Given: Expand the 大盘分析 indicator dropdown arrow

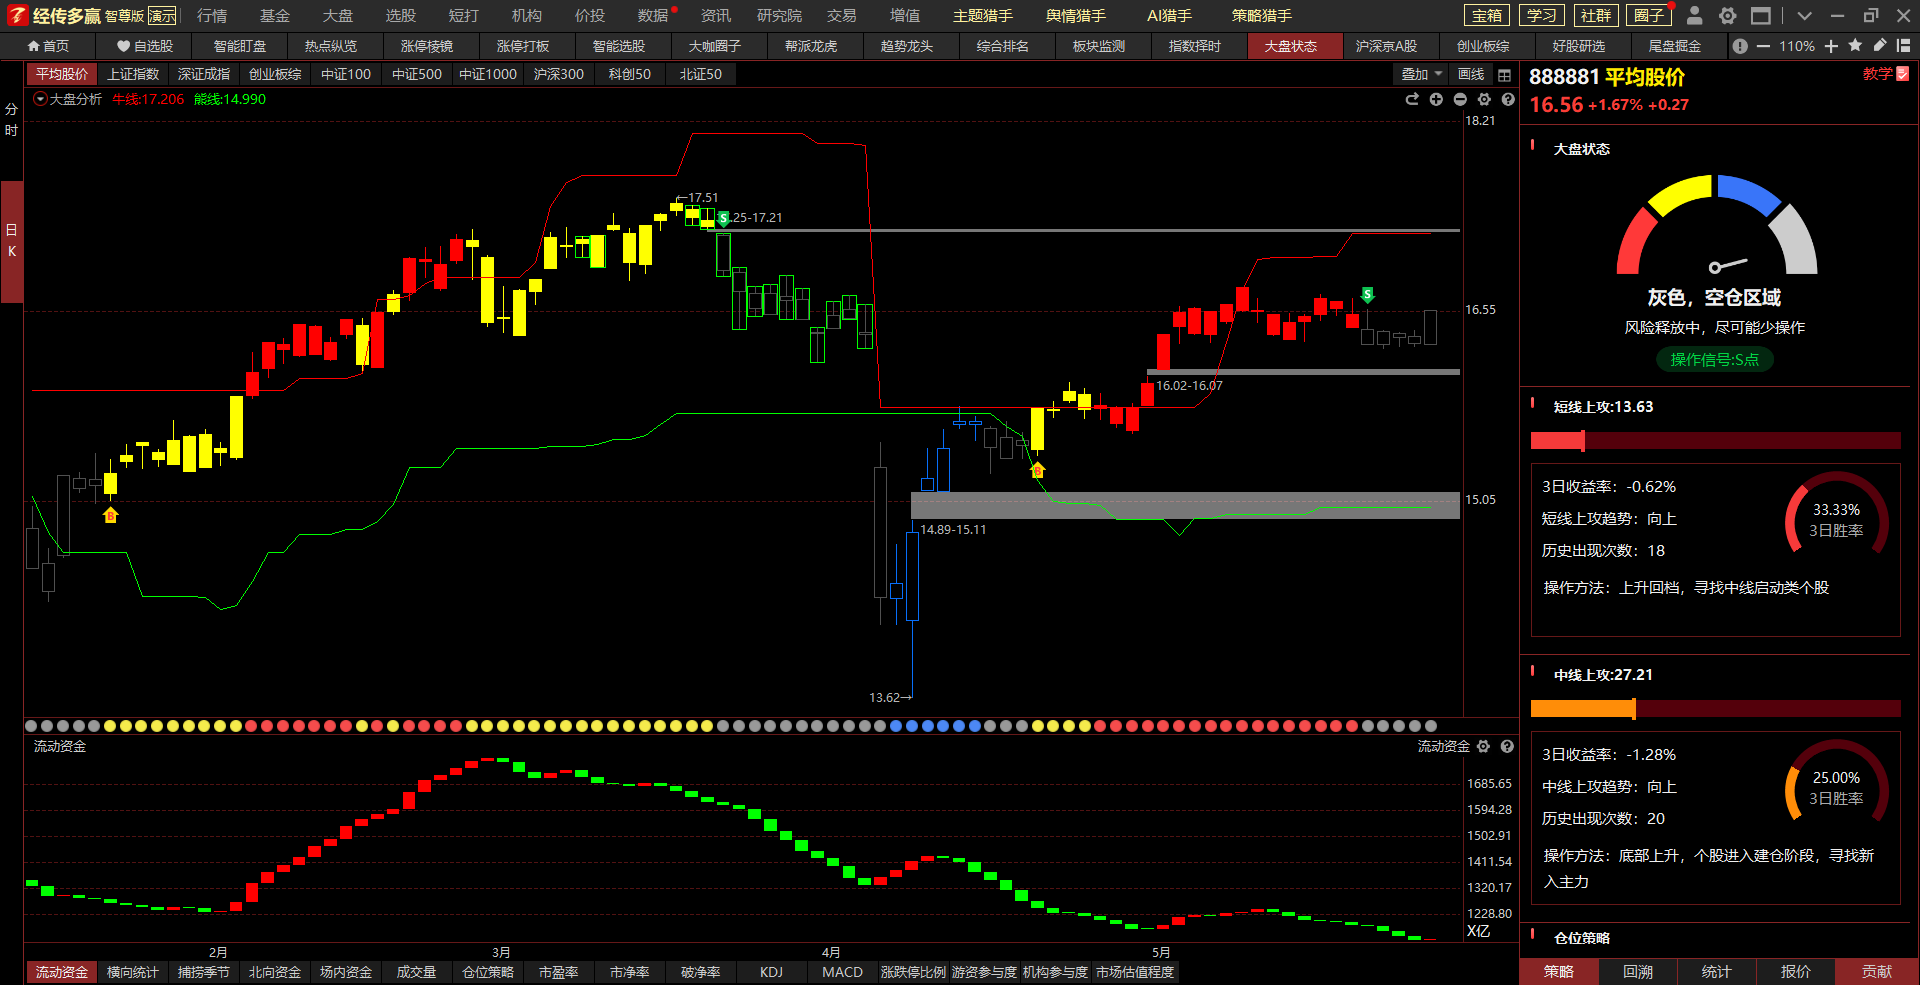Looking at the screenshot, I should click(x=40, y=99).
